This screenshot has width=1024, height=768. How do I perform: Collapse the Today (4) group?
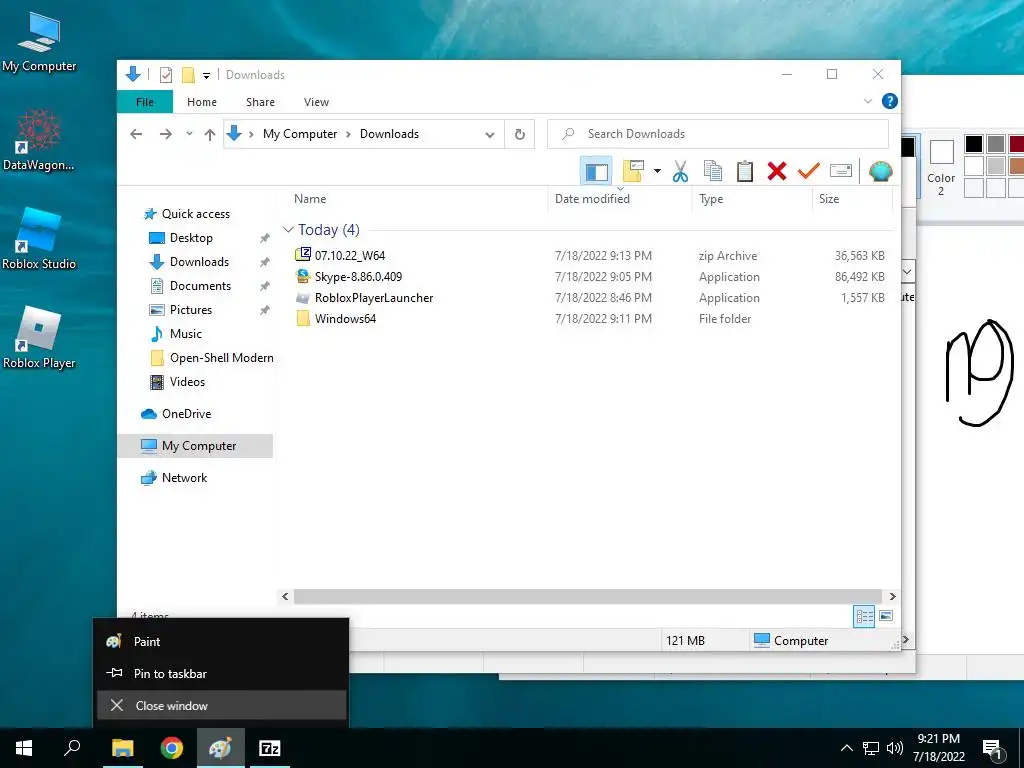(288, 230)
